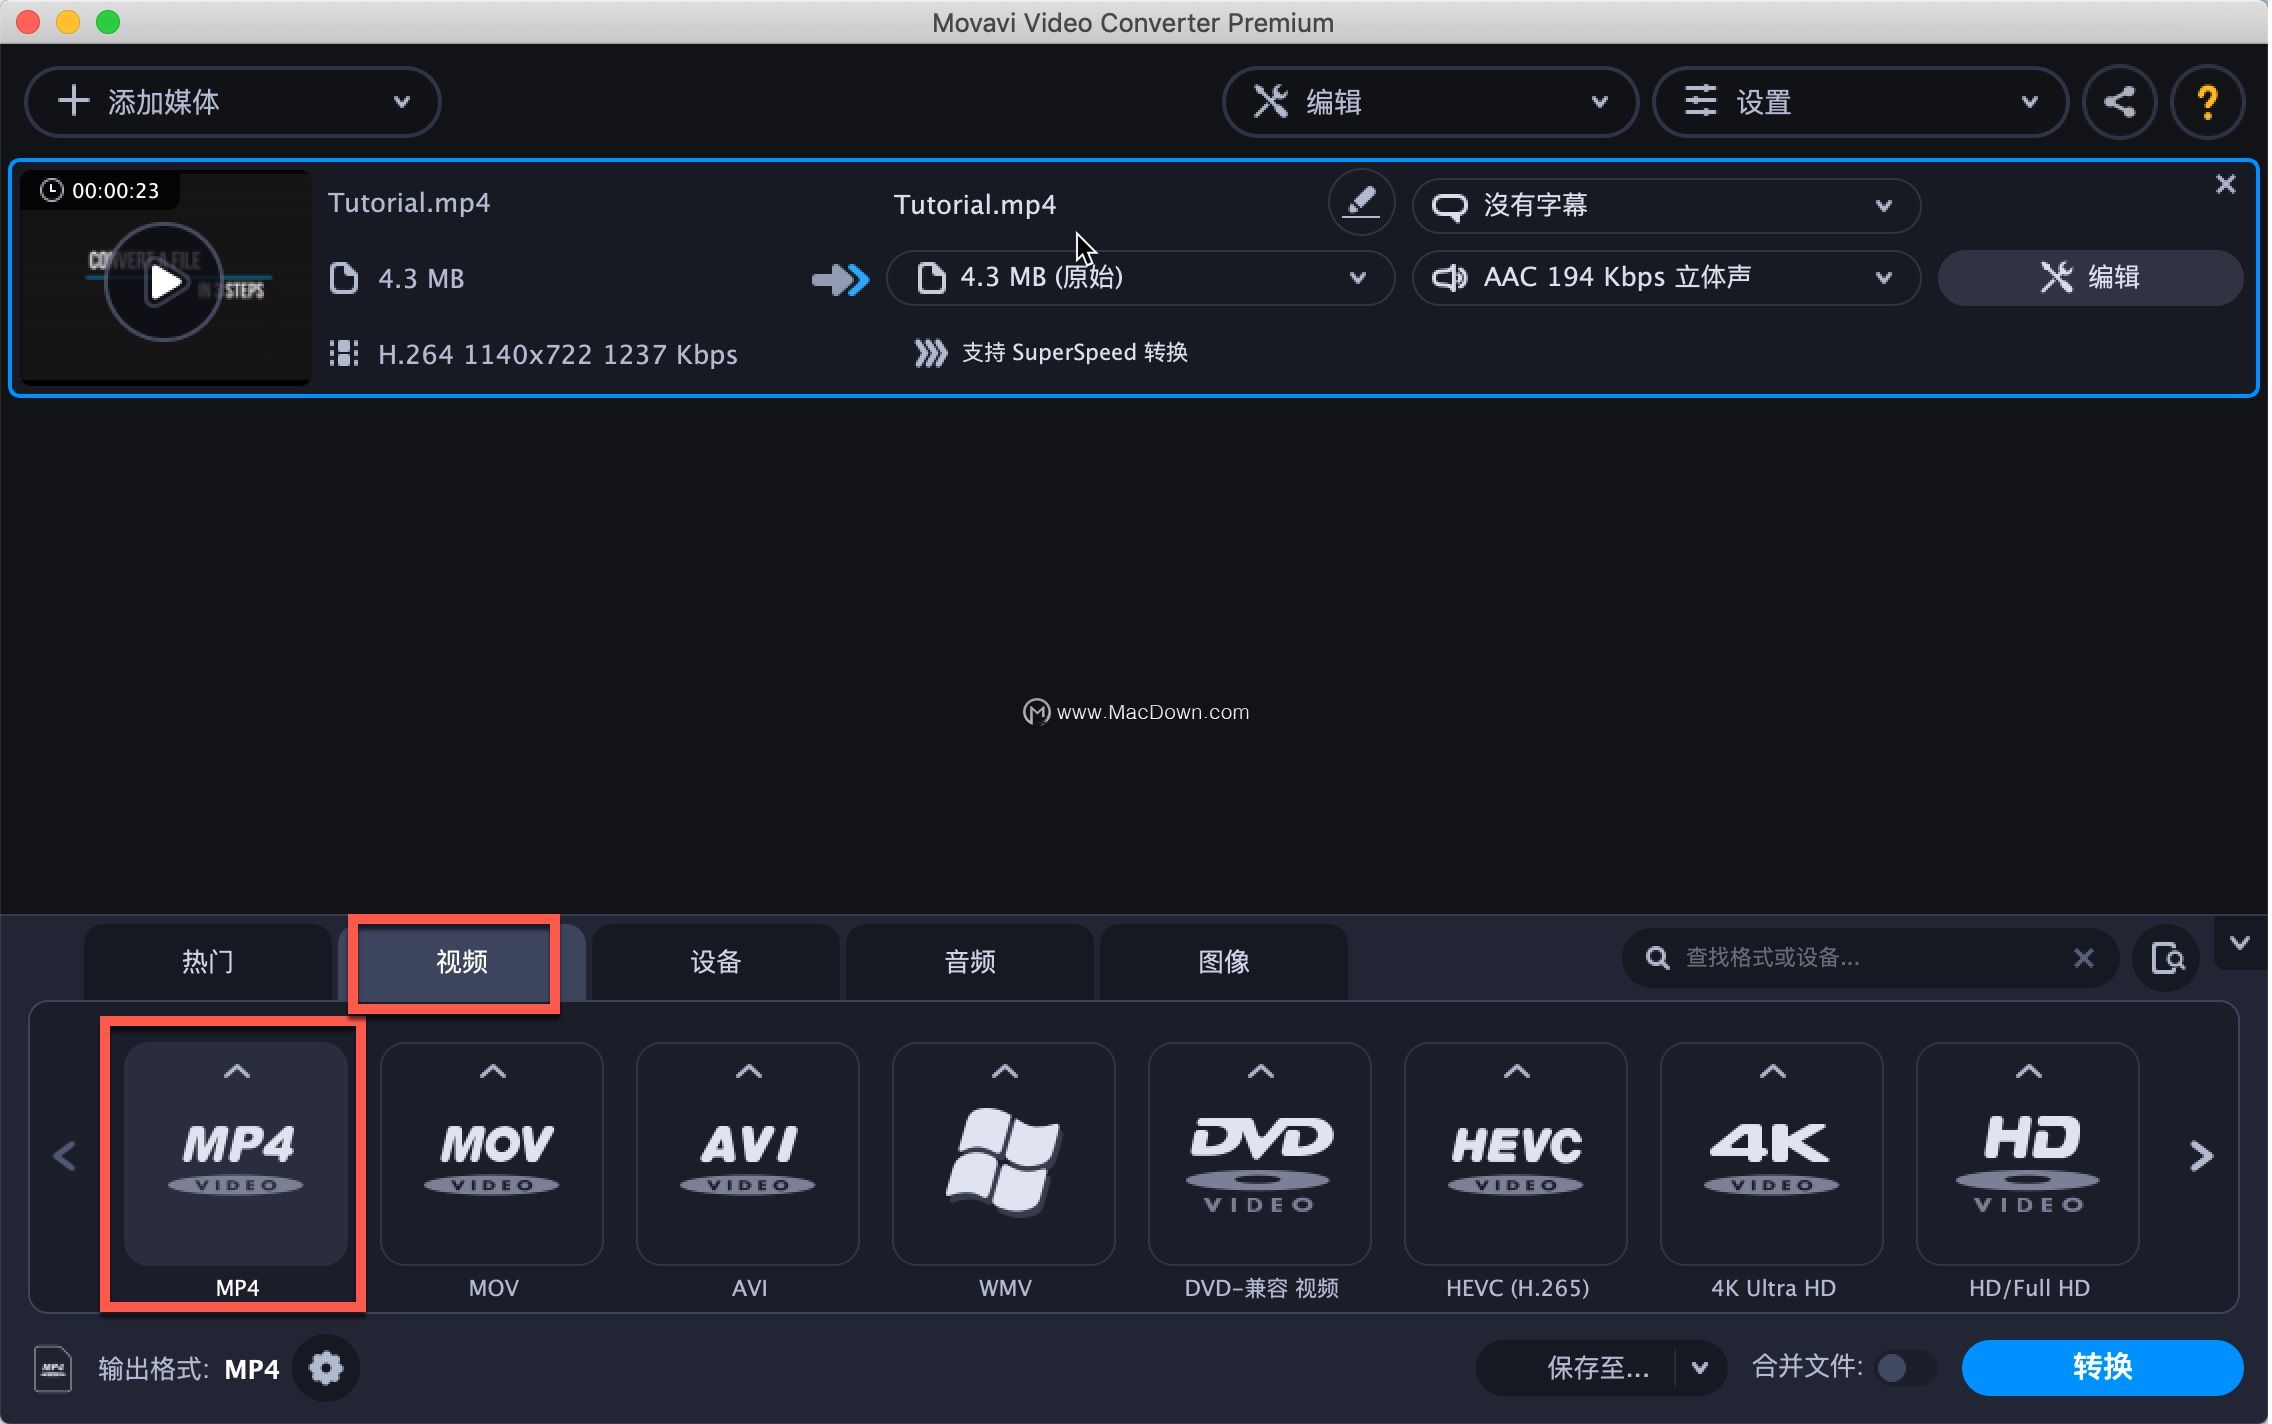Screen dimensions: 2272x1424
Task: Expand MP4 presets chevron
Action: 236,1071
